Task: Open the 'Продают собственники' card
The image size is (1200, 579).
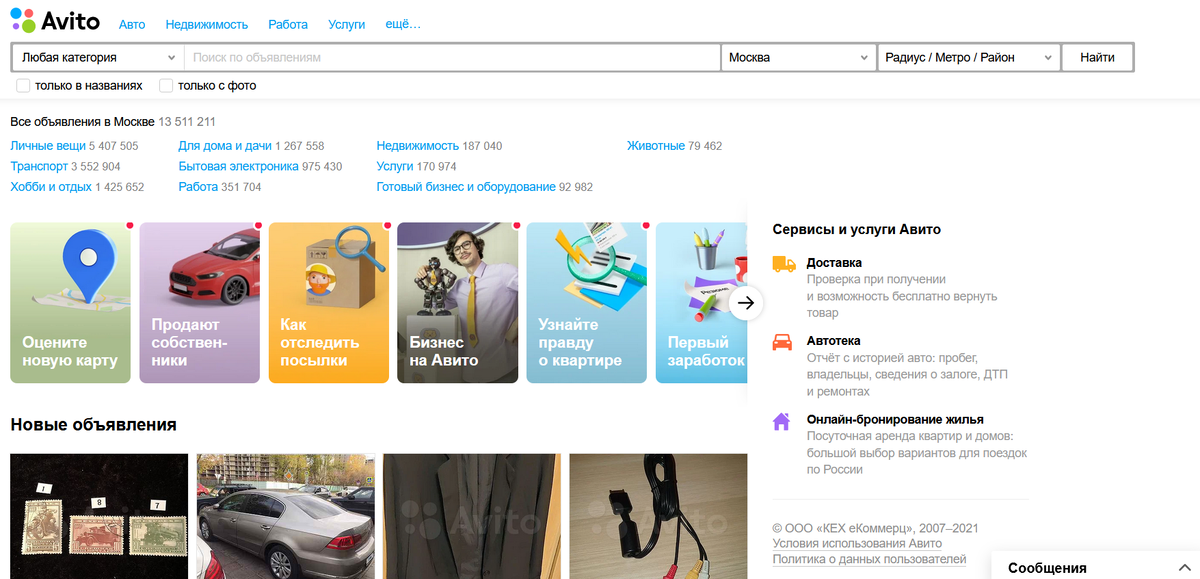Action: pos(200,302)
